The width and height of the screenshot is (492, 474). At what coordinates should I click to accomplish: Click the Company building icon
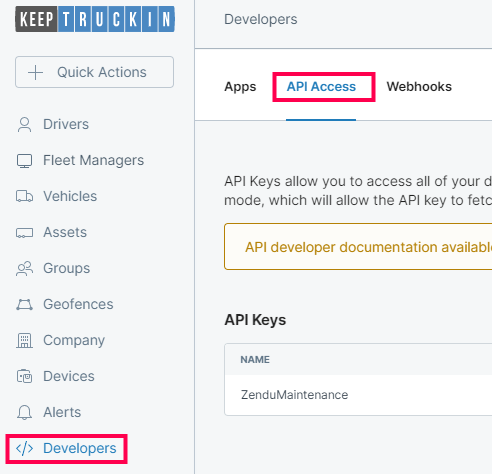pyautogui.click(x=24, y=340)
